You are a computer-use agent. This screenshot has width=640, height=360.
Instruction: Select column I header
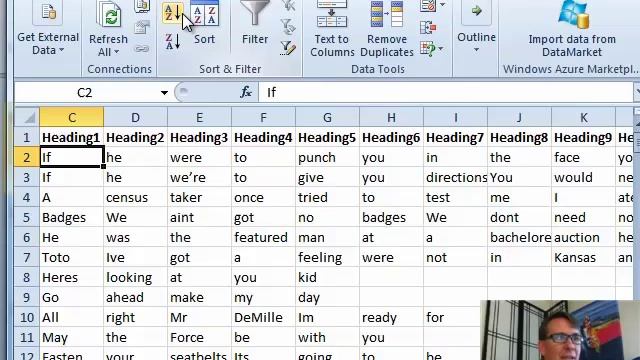tap(456, 118)
